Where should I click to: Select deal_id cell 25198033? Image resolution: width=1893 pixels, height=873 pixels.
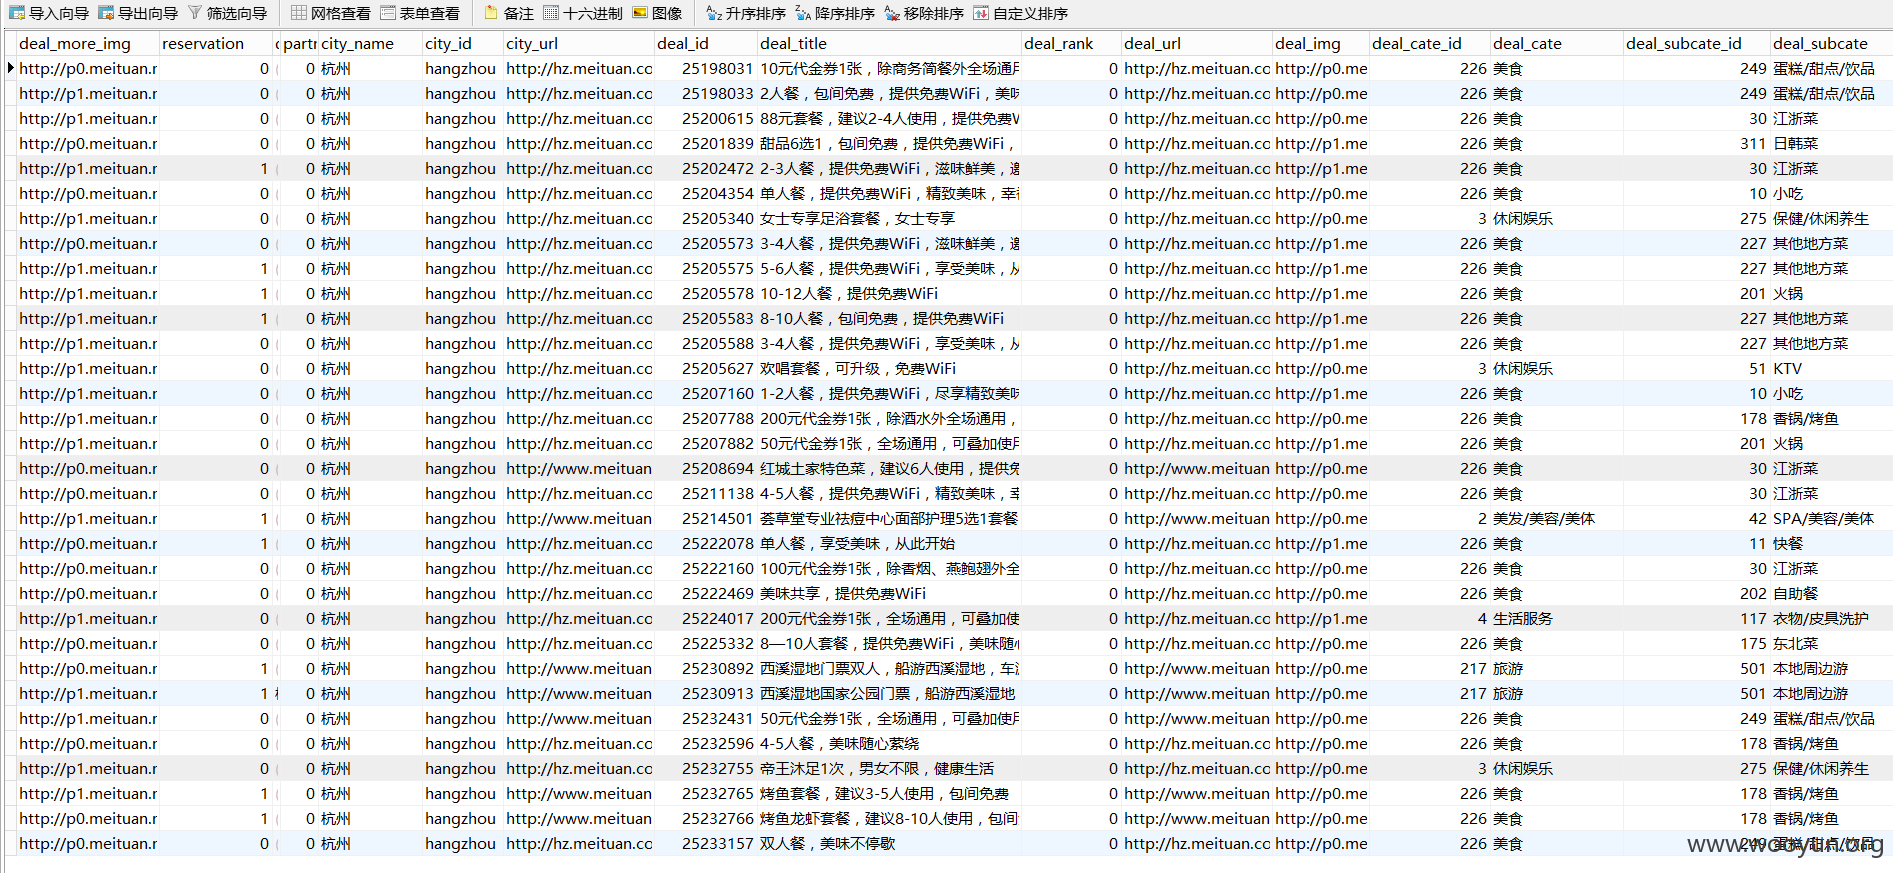tap(705, 93)
